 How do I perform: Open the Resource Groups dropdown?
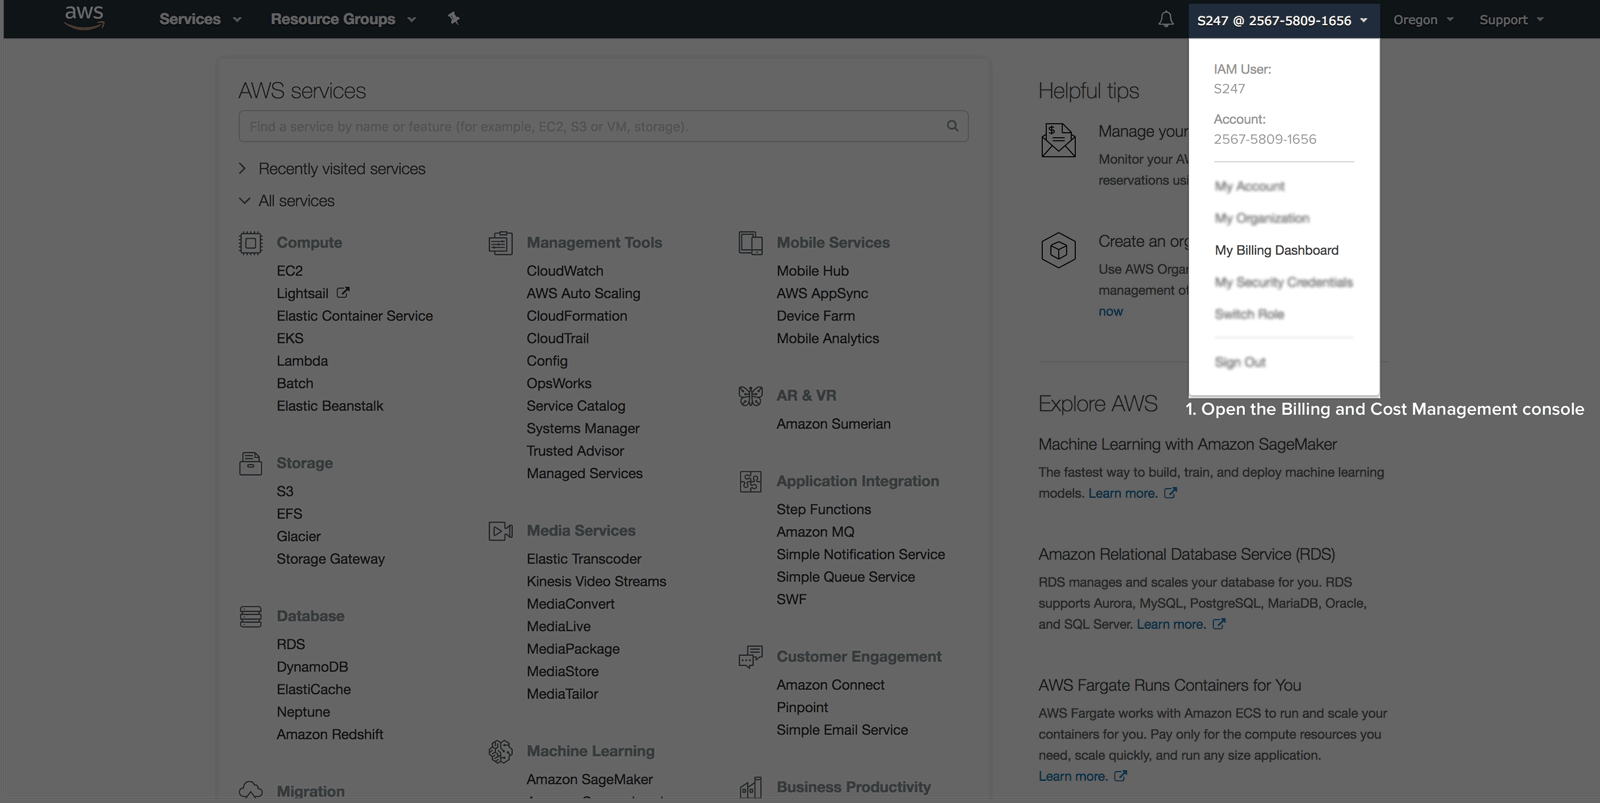pyautogui.click(x=343, y=19)
